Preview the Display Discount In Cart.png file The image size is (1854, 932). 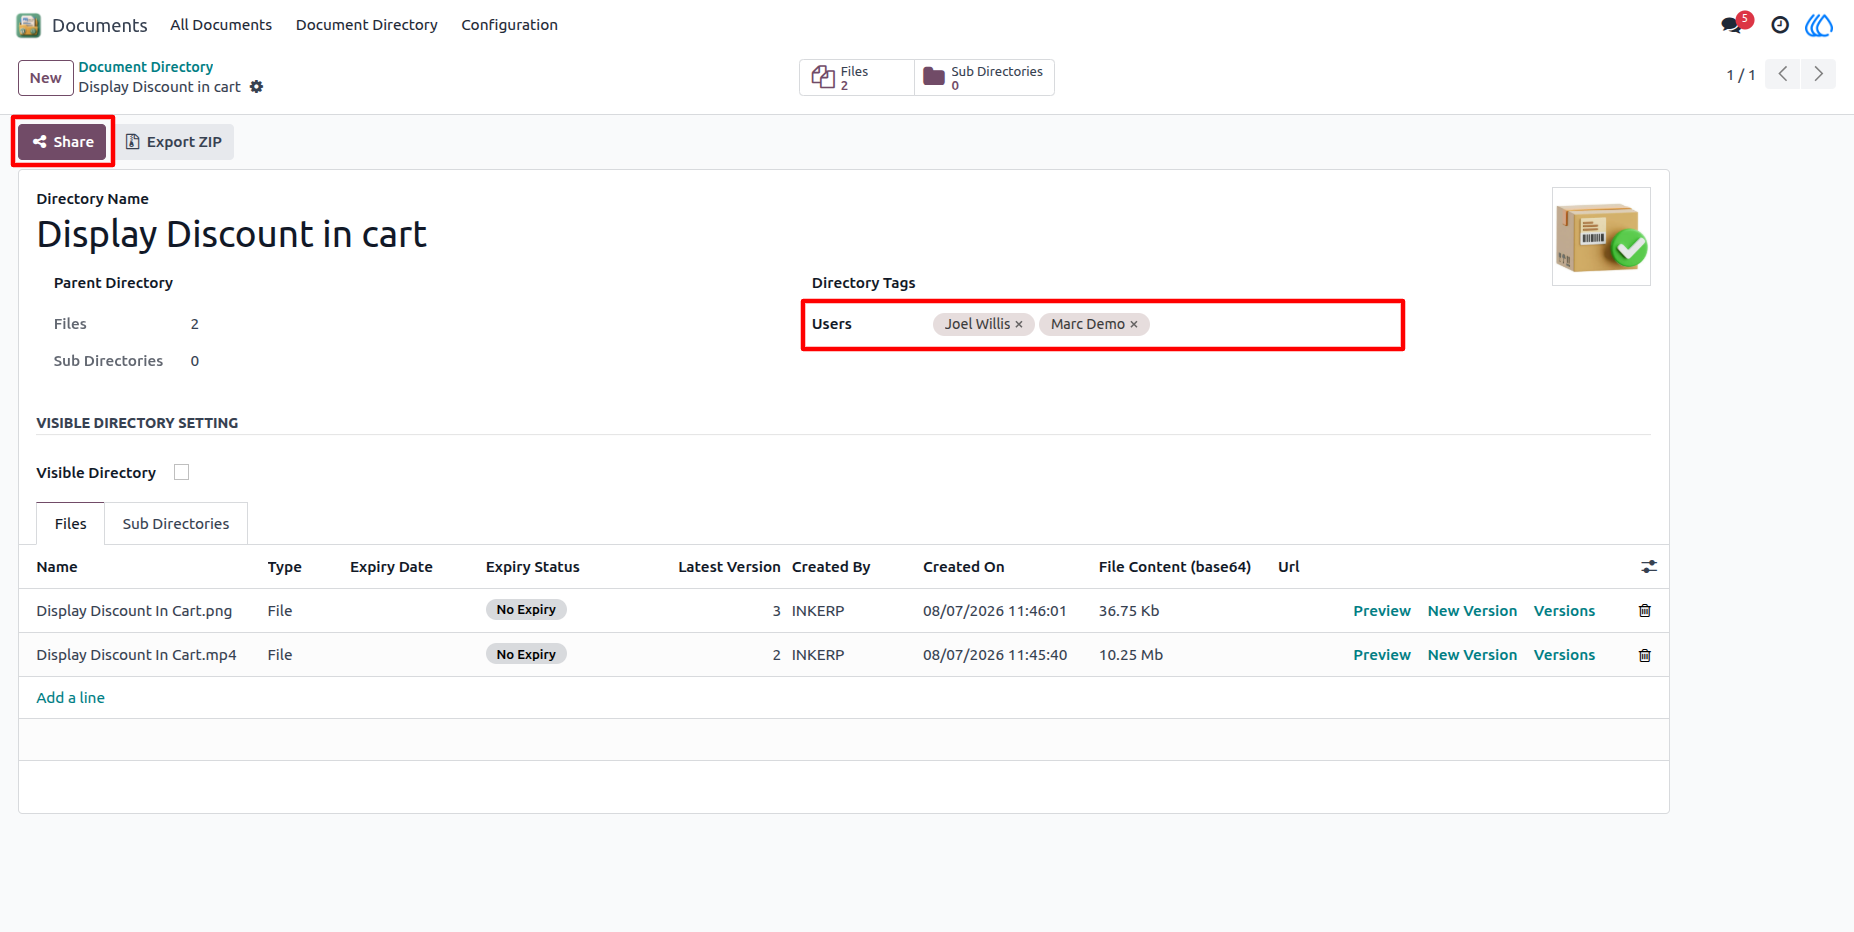click(x=1382, y=611)
